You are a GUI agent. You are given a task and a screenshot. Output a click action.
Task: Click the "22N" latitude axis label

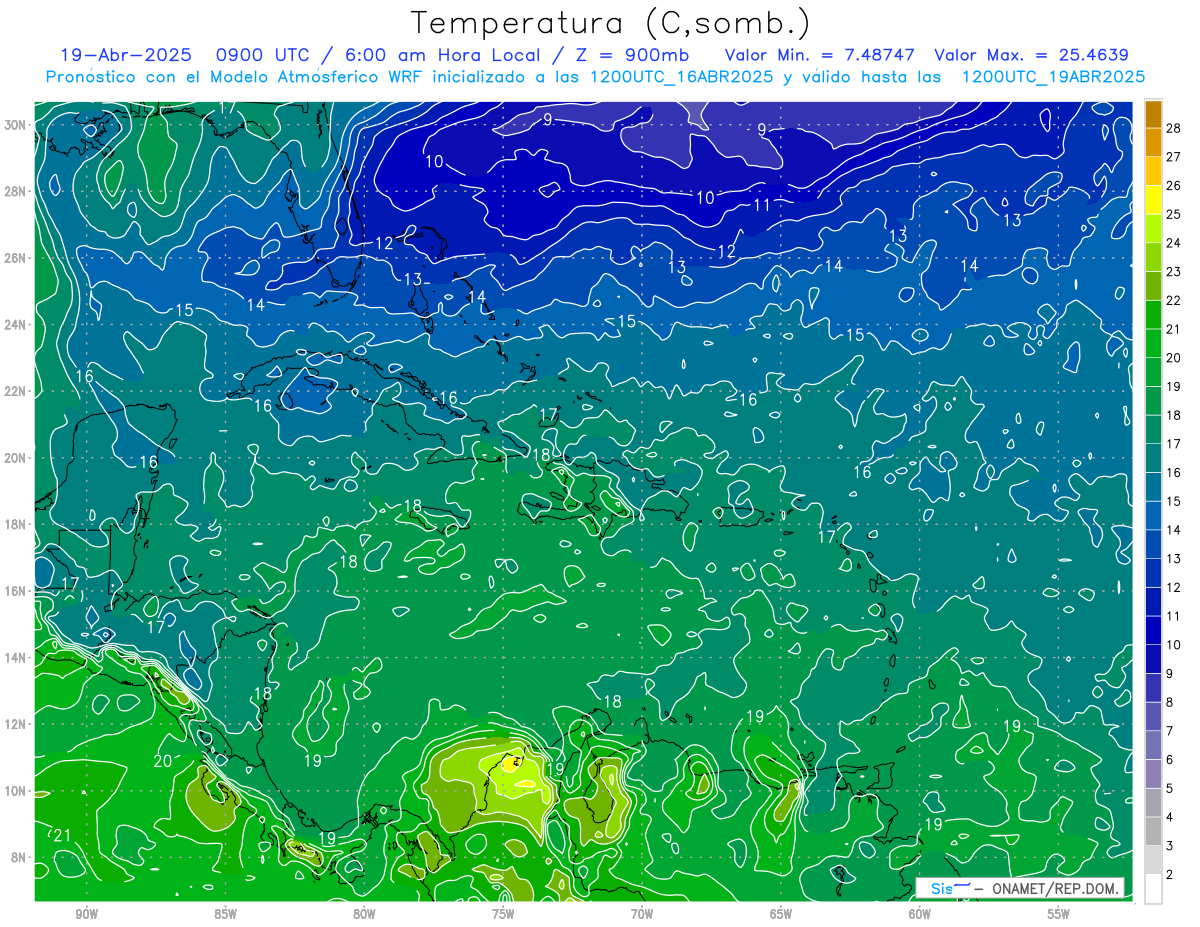pyautogui.click(x=16, y=391)
